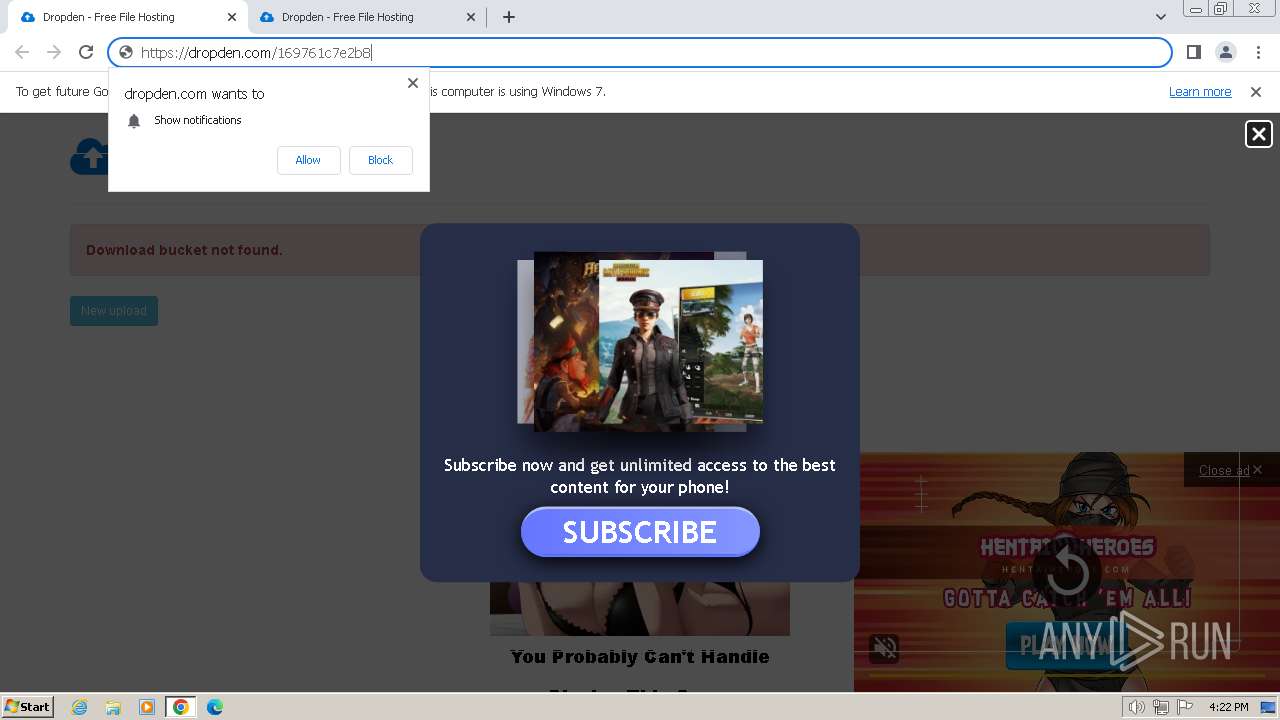Screen dimensions: 1280x720
Task: Close the page overlay with X
Action: click(1258, 134)
